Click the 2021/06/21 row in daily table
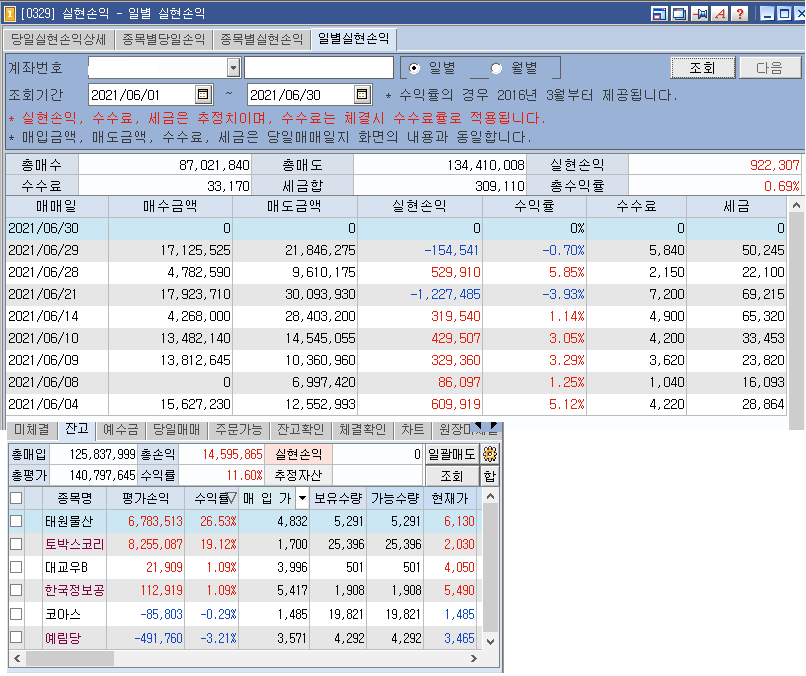Viewport: 806px width, 676px height. [396, 294]
